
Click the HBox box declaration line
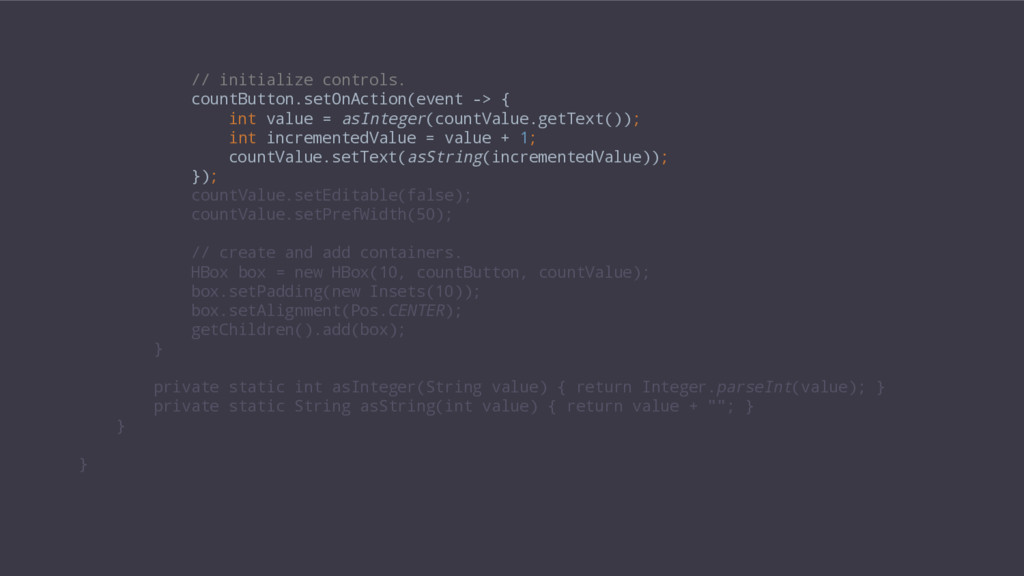pos(421,272)
